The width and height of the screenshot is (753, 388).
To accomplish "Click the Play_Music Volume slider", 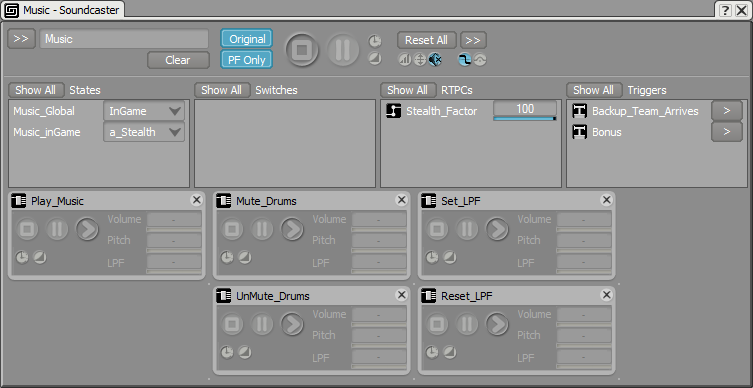I will point(174,230).
